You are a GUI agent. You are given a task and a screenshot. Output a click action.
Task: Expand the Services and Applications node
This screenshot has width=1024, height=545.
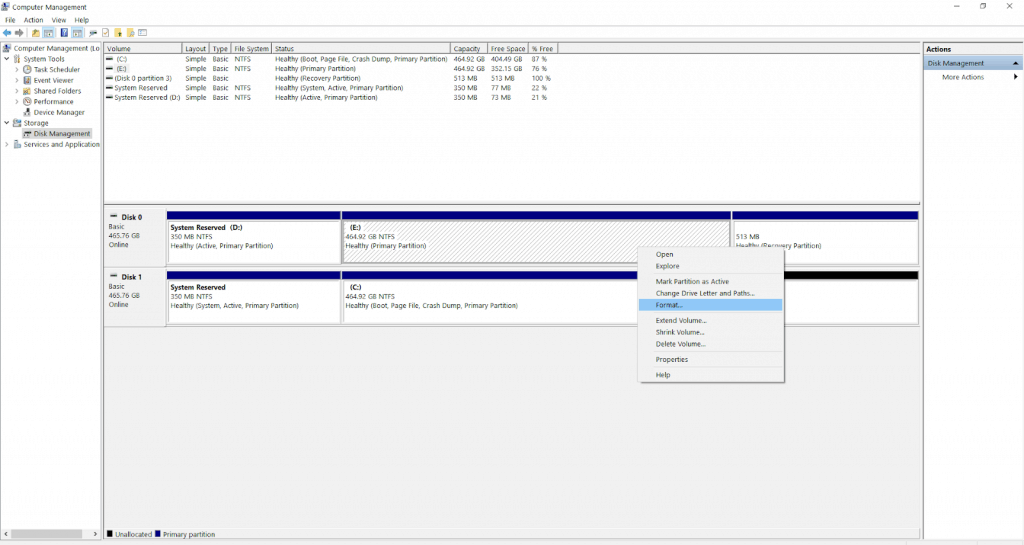click(7, 144)
